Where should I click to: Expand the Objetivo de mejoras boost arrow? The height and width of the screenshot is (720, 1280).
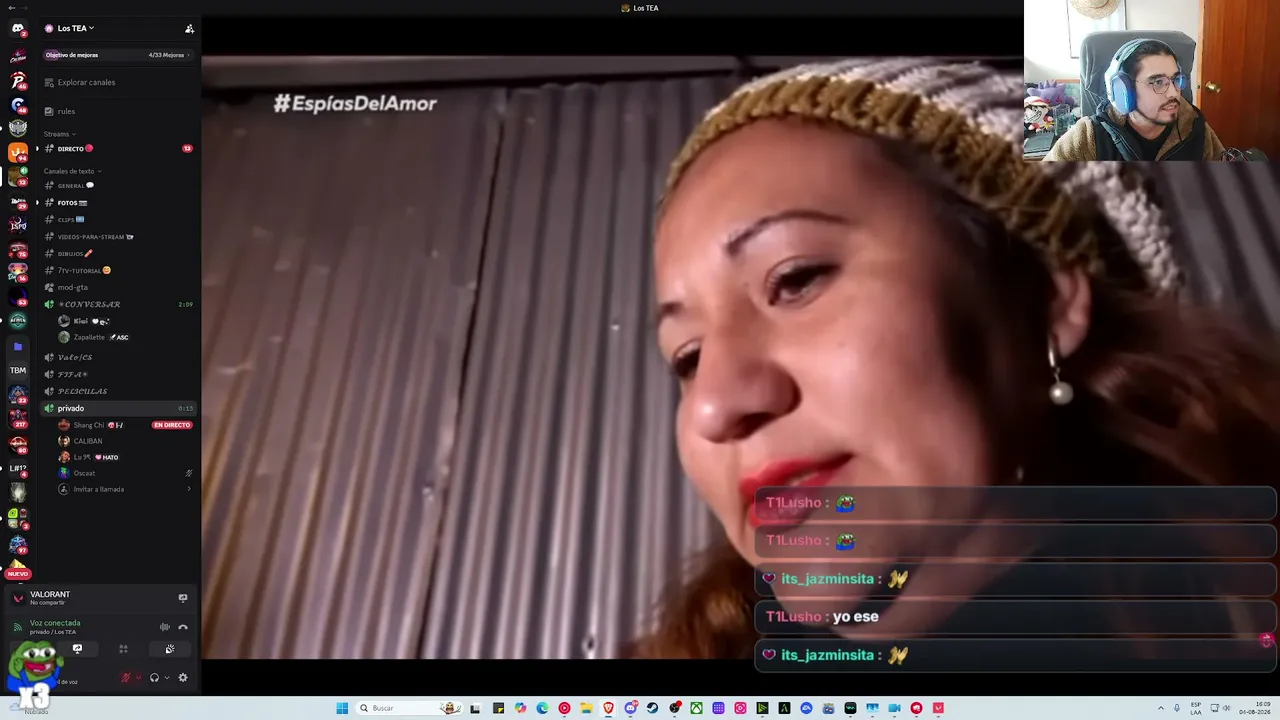tap(189, 55)
